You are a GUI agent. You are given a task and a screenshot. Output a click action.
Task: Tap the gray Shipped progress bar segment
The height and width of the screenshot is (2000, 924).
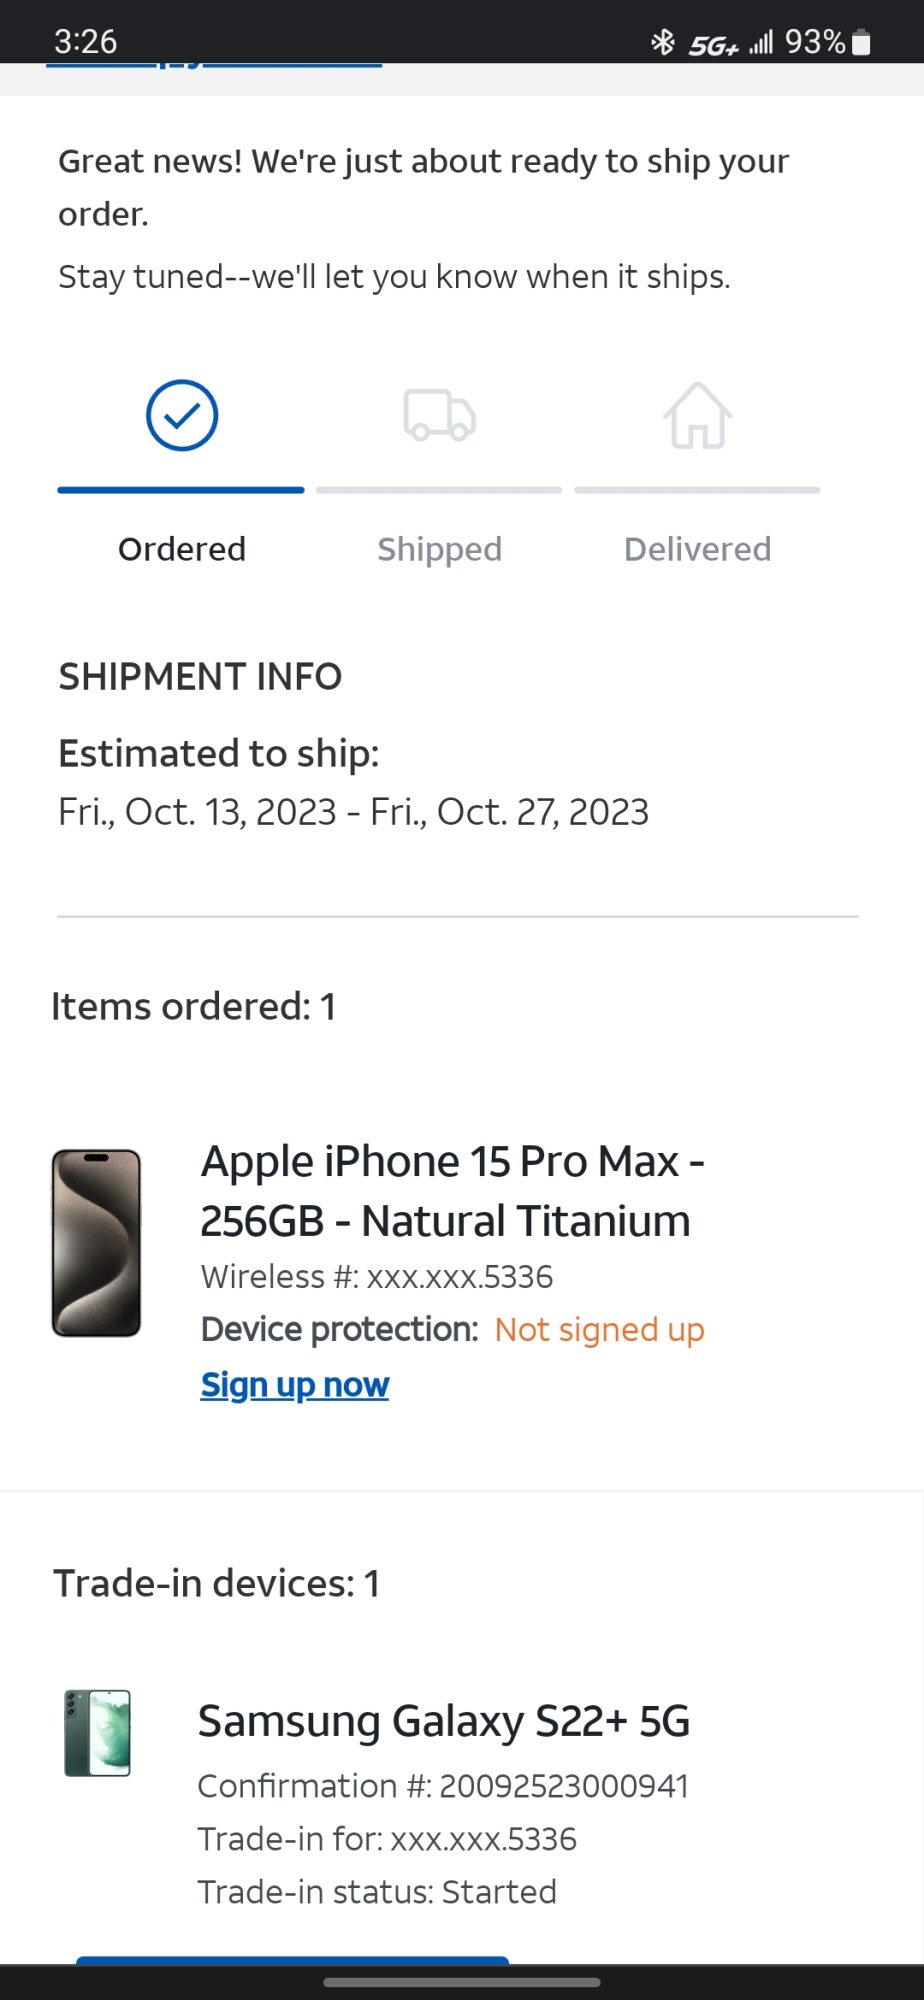(x=439, y=490)
